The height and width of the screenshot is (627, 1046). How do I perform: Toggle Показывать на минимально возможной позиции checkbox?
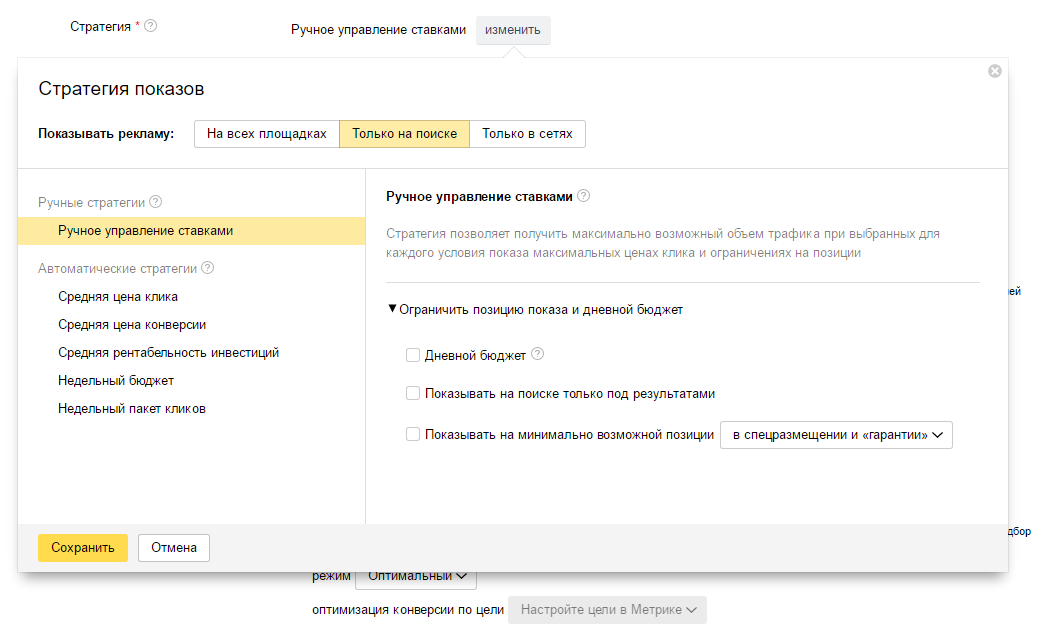click(413, 435)
